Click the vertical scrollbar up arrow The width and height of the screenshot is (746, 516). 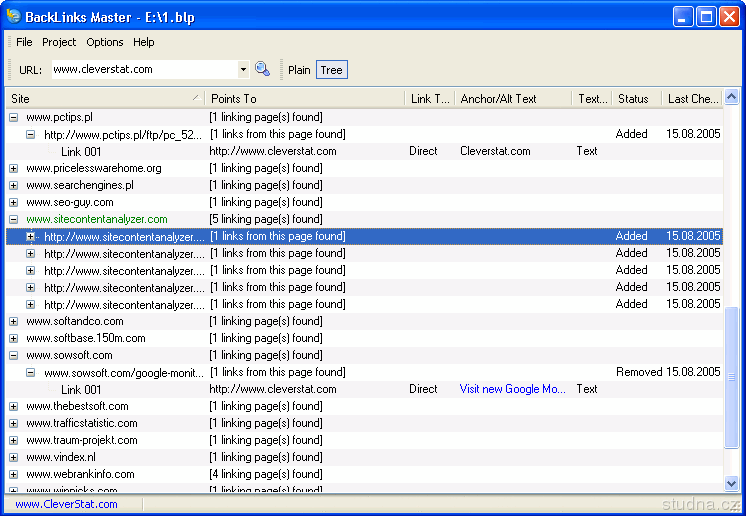click(x=732, y=98)
